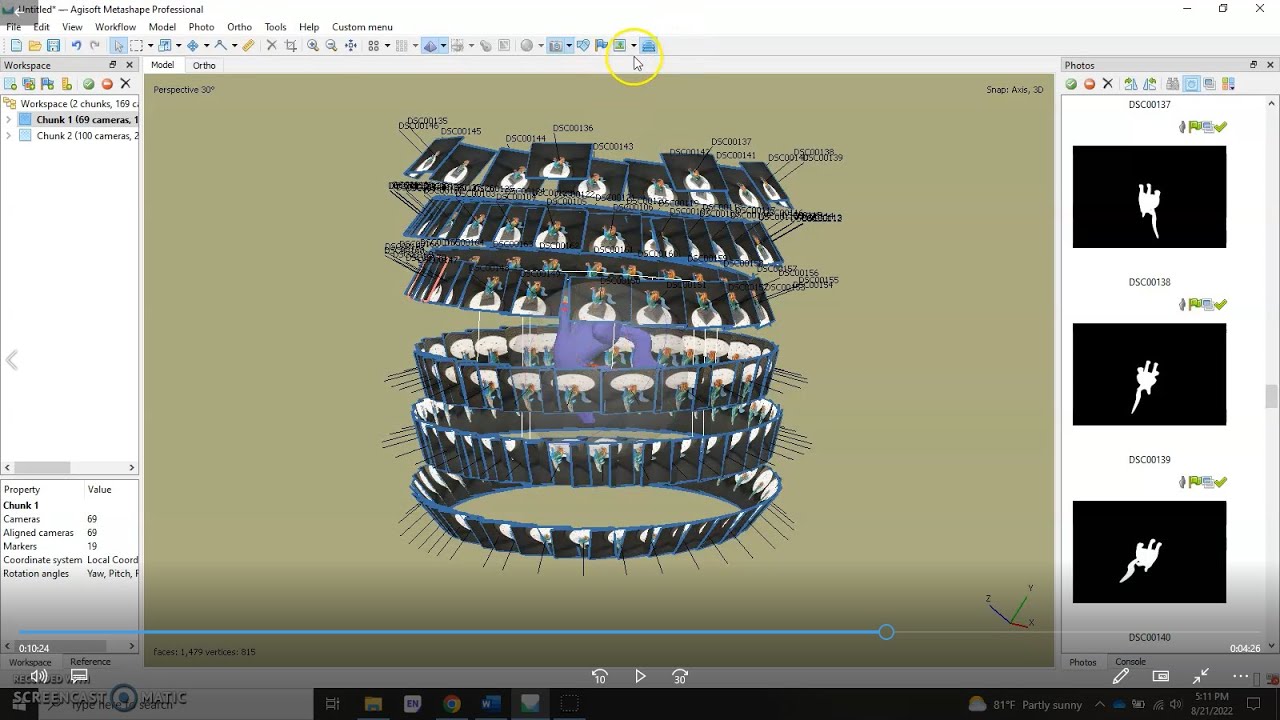Viewport: 1280px width, 720px height.
Task: Open Show cameras dropdown arrow
Action: [x=569, y=45]
